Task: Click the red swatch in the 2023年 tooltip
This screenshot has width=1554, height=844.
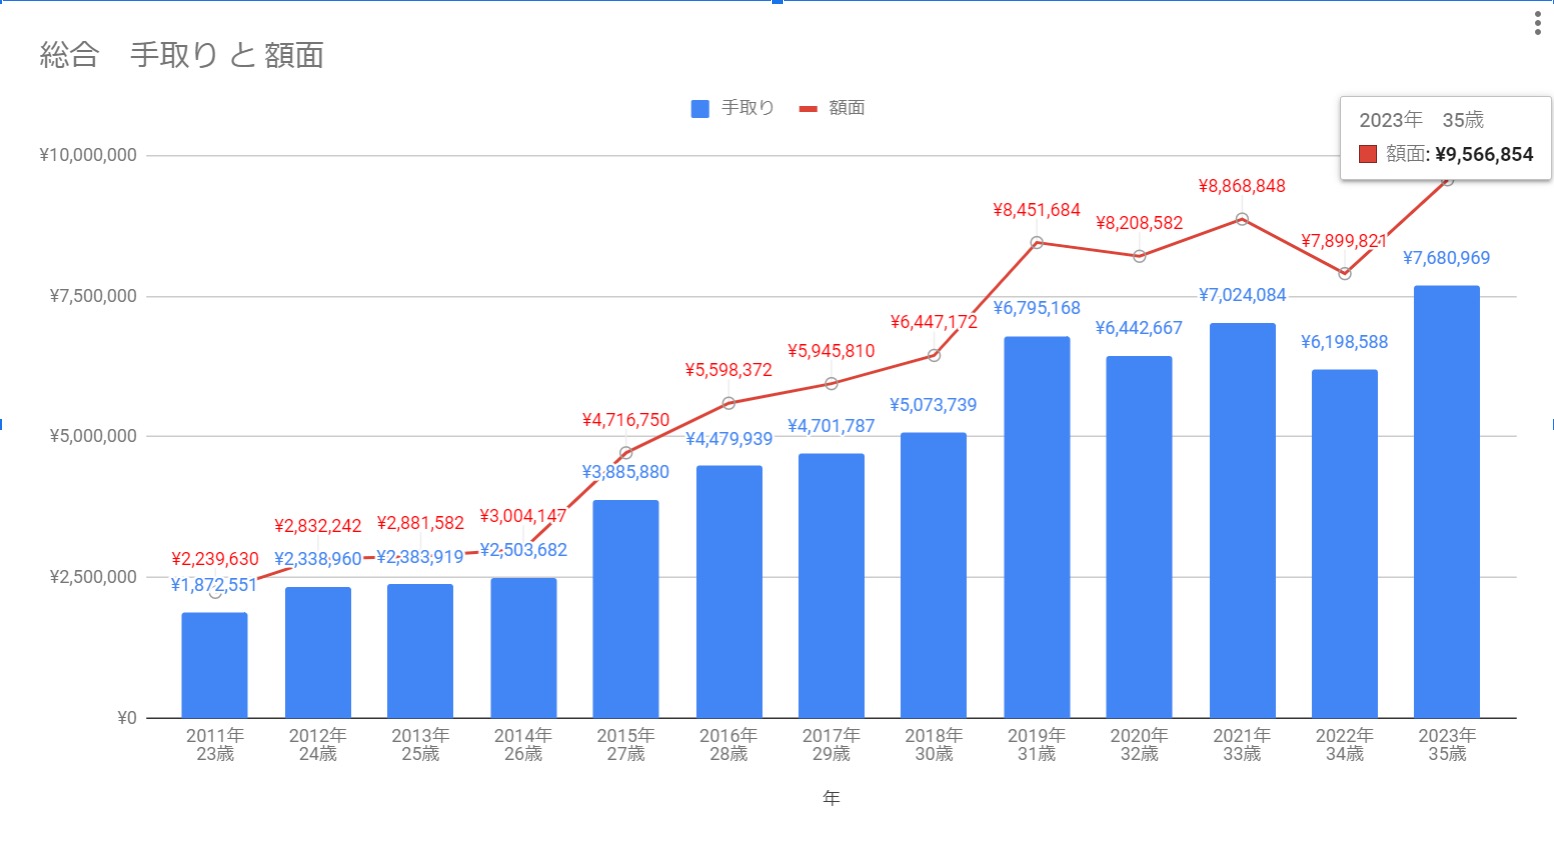Action: point(1368,154)
